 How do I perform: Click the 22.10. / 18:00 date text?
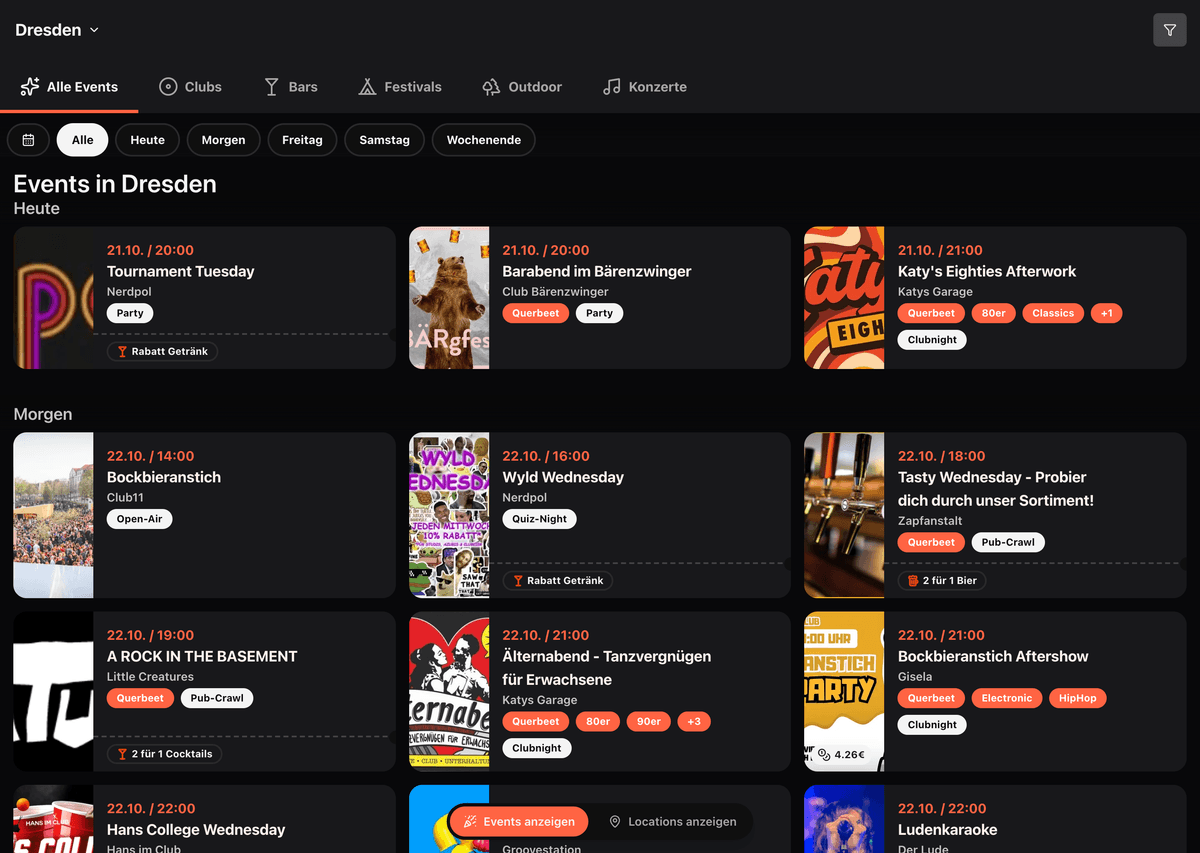point(942,456)
